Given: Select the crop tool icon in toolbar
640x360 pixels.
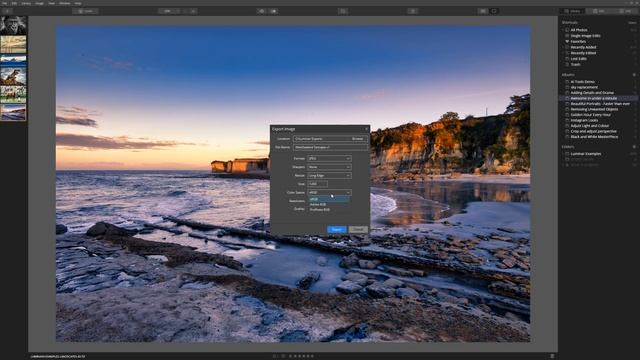Looking at the screenshot, I should click(x=343, y=11).
